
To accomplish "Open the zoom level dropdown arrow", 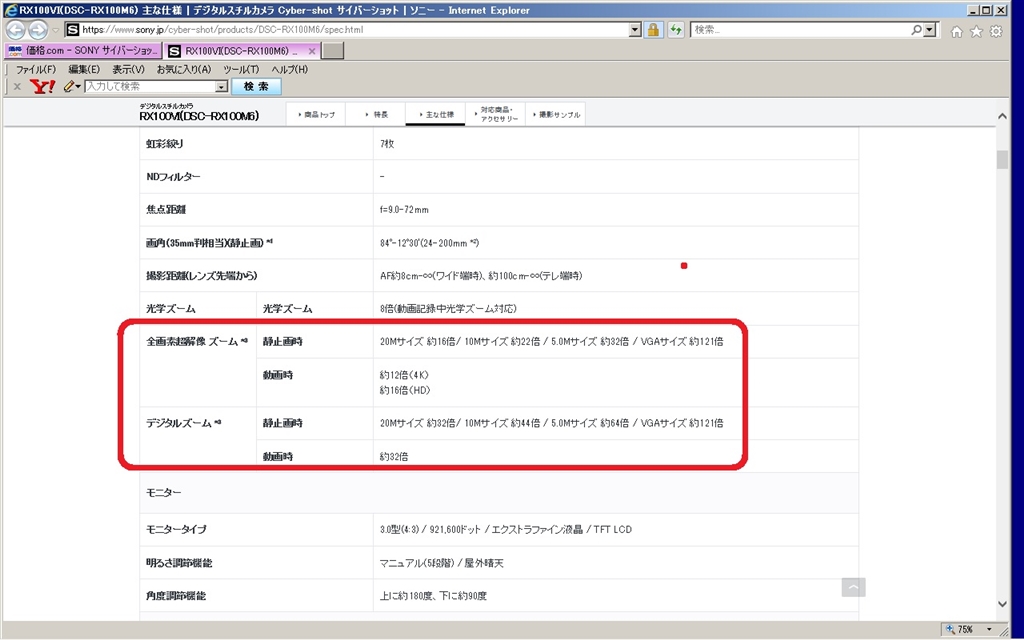I will pyautogui.click(x=989, y=630).
